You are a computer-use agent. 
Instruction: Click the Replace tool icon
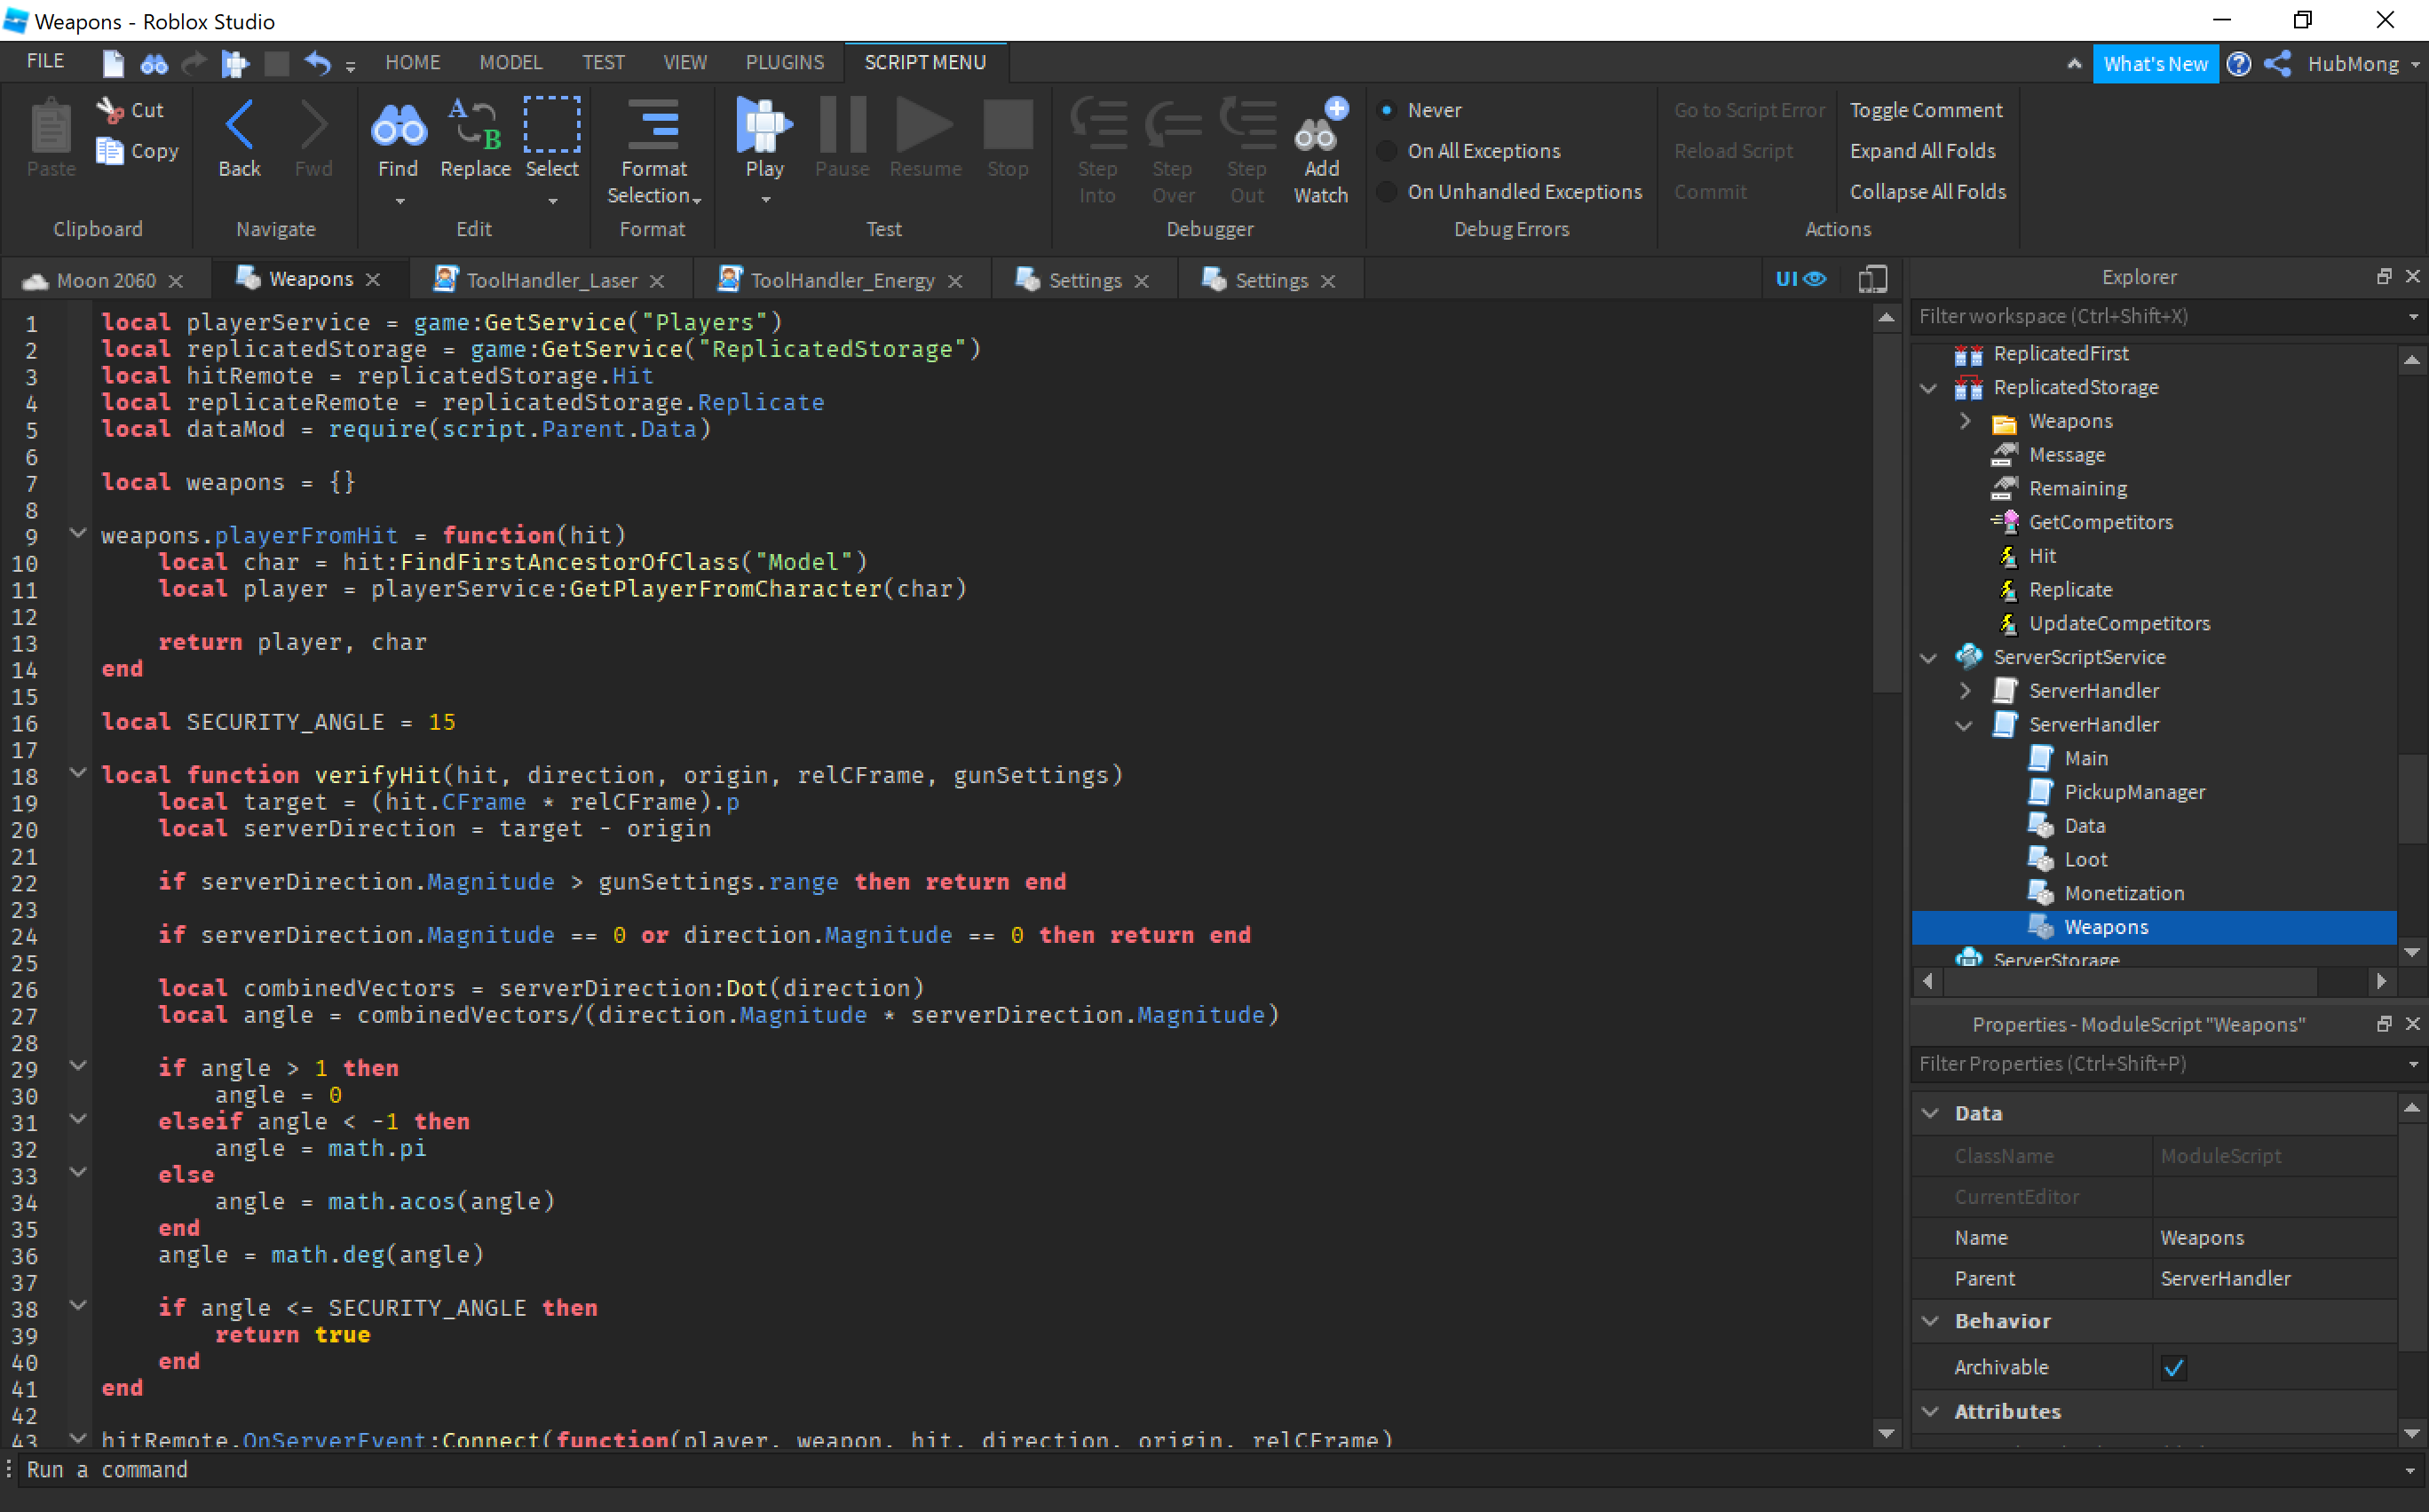tap(475, 127)
